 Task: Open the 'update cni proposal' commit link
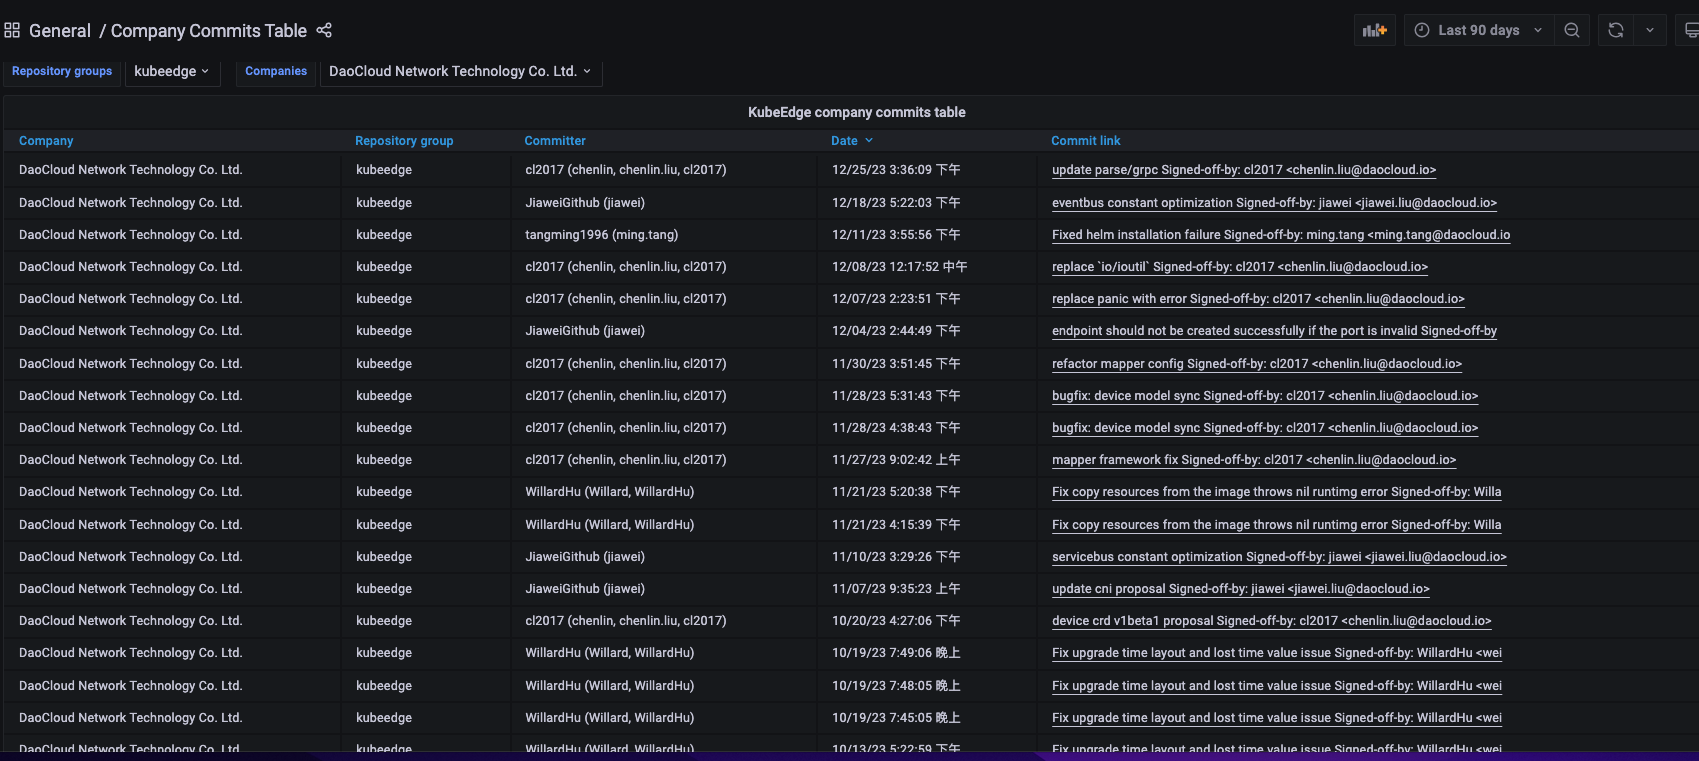1240,589
